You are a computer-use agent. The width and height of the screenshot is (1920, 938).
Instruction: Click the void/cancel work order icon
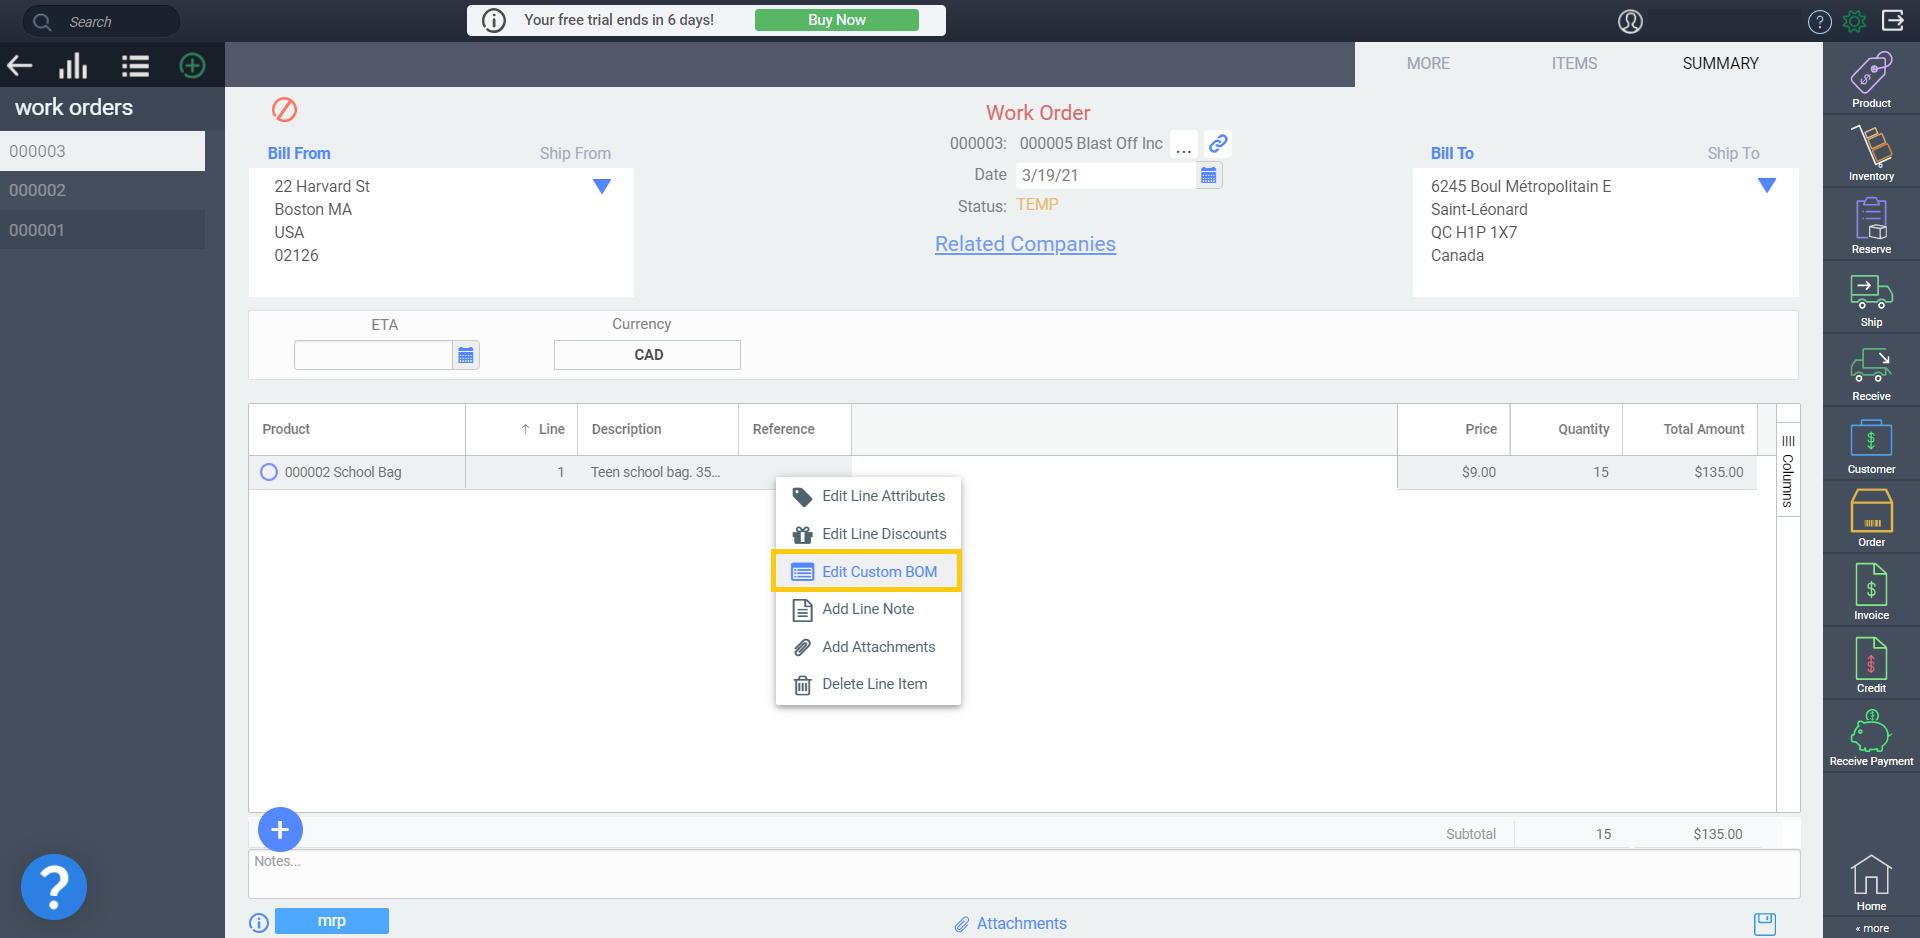284,109
